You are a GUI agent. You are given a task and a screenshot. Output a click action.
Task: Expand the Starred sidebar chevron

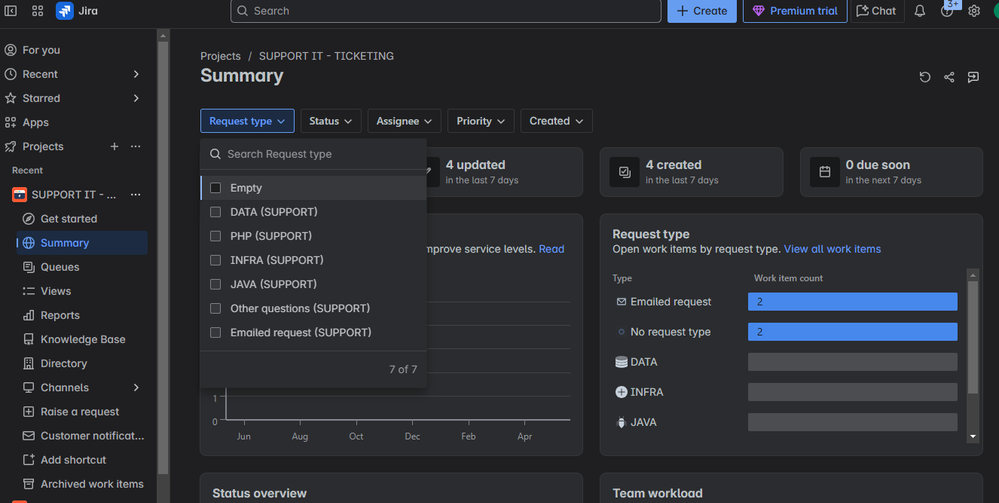tap(136, 98)
